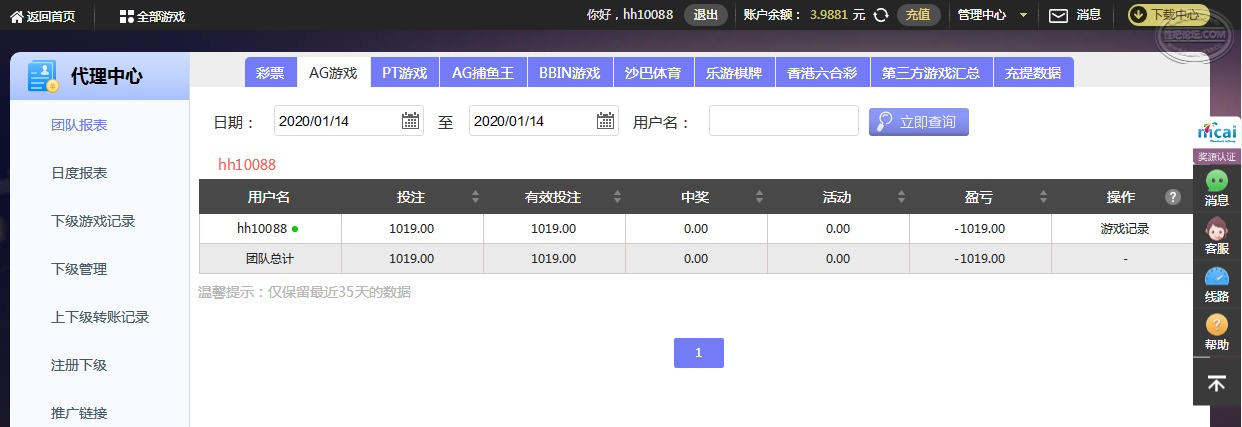Click 团队总计 row label

pos(270,258)
